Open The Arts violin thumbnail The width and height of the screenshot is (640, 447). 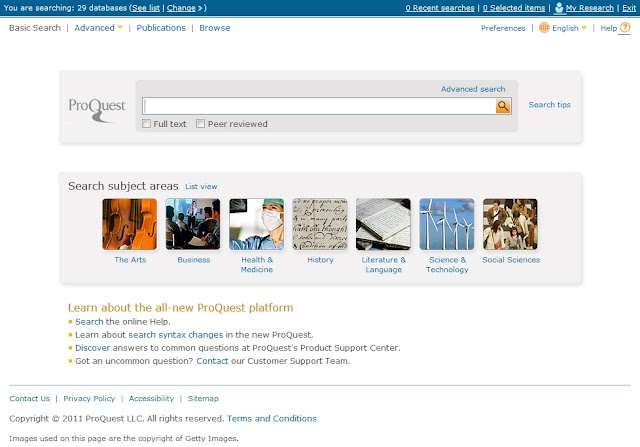coord(129,224)
